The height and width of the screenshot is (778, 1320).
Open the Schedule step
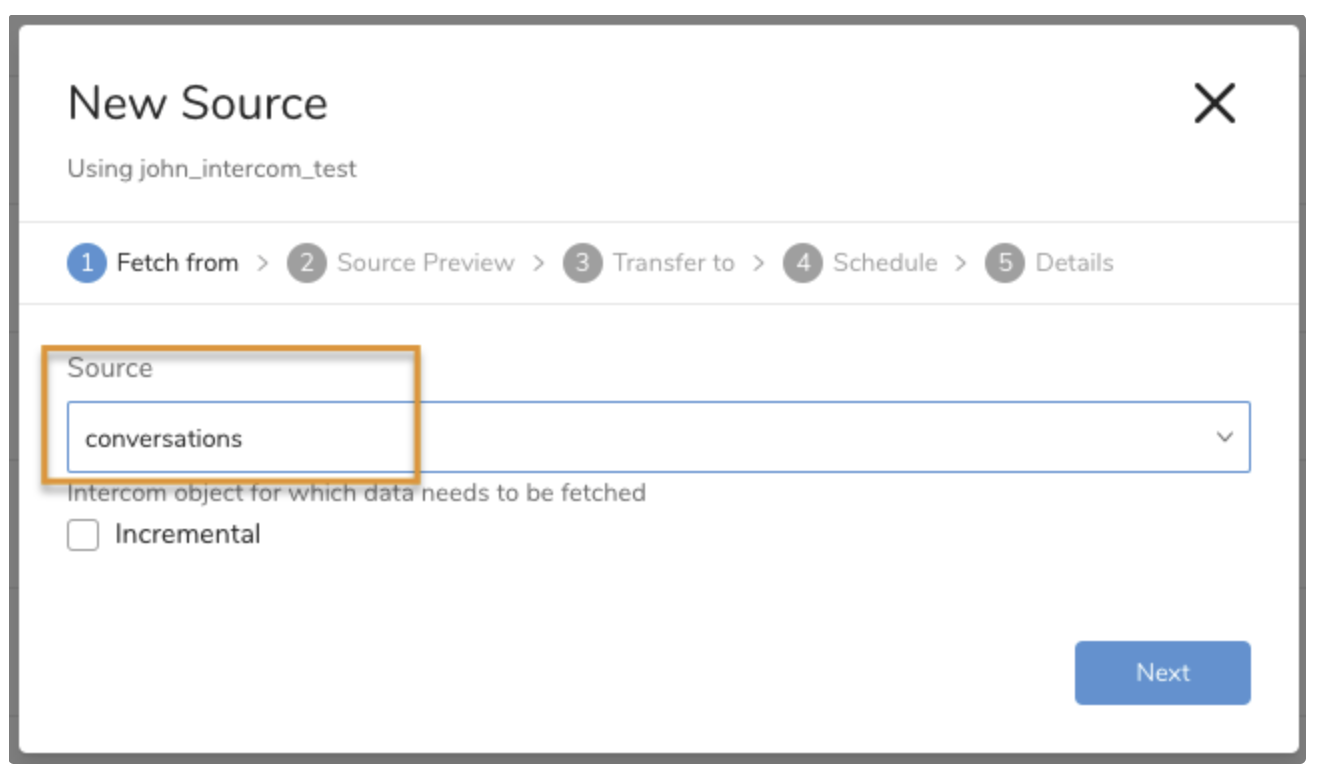point(885,263)
